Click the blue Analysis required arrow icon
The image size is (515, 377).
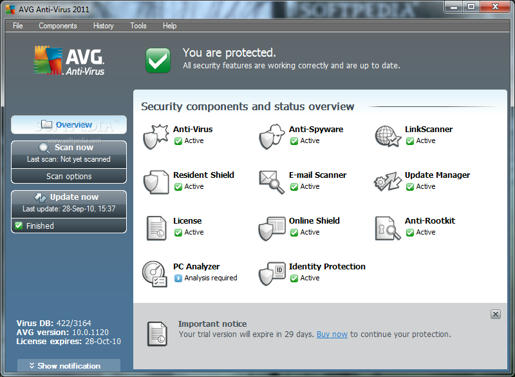click(x=178, y=278)
